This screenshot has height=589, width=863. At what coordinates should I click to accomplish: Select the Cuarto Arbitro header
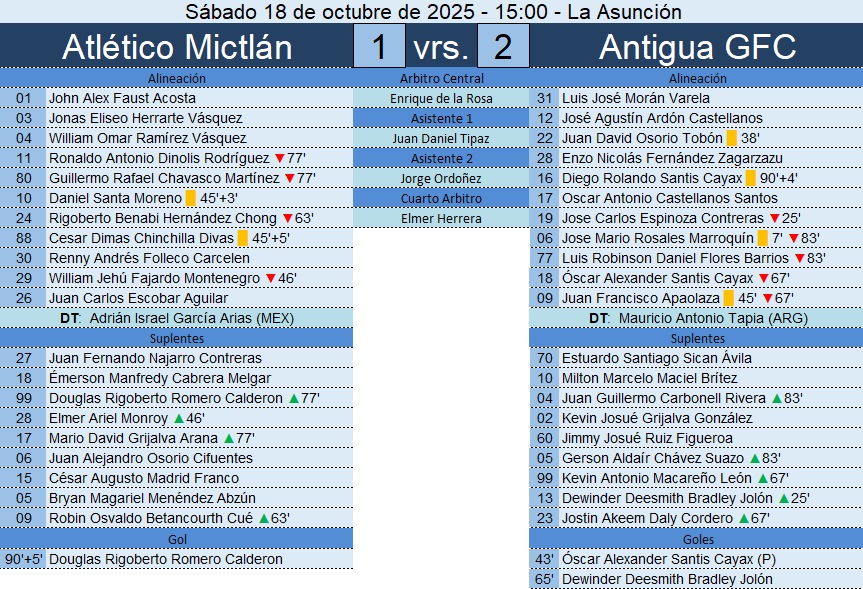tap(441, 198)
